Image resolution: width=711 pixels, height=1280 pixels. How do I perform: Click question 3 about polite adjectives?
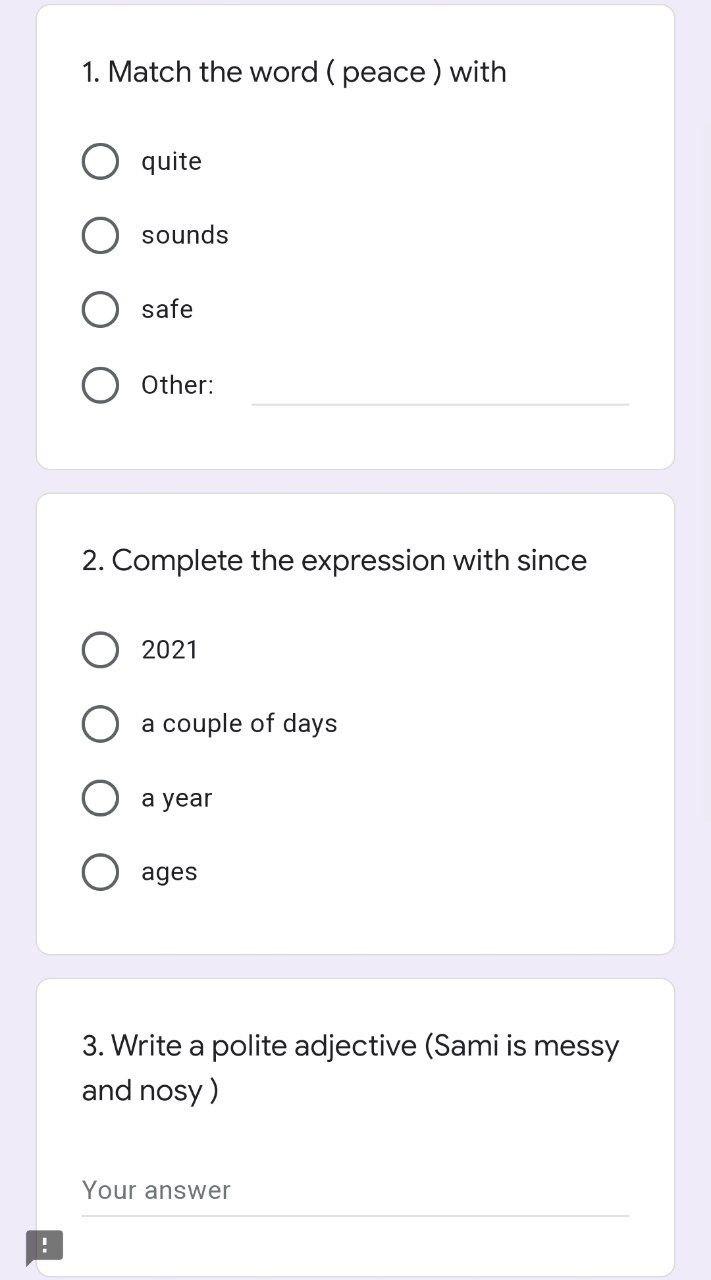350,1067
